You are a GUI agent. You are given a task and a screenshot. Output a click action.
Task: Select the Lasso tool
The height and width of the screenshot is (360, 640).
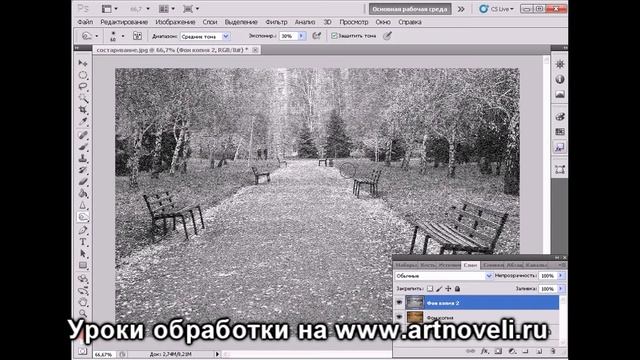point(83,87)
